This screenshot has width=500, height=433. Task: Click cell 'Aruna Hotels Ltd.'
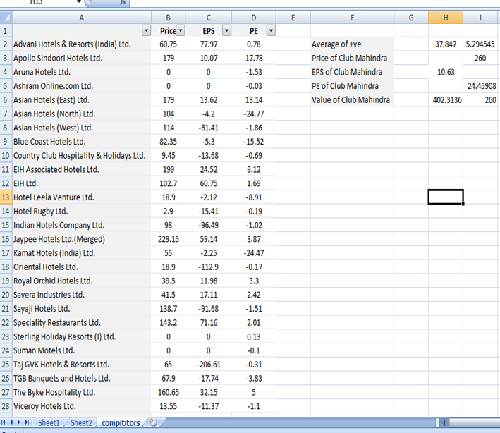pyautogui.click(x=82, y=72)
